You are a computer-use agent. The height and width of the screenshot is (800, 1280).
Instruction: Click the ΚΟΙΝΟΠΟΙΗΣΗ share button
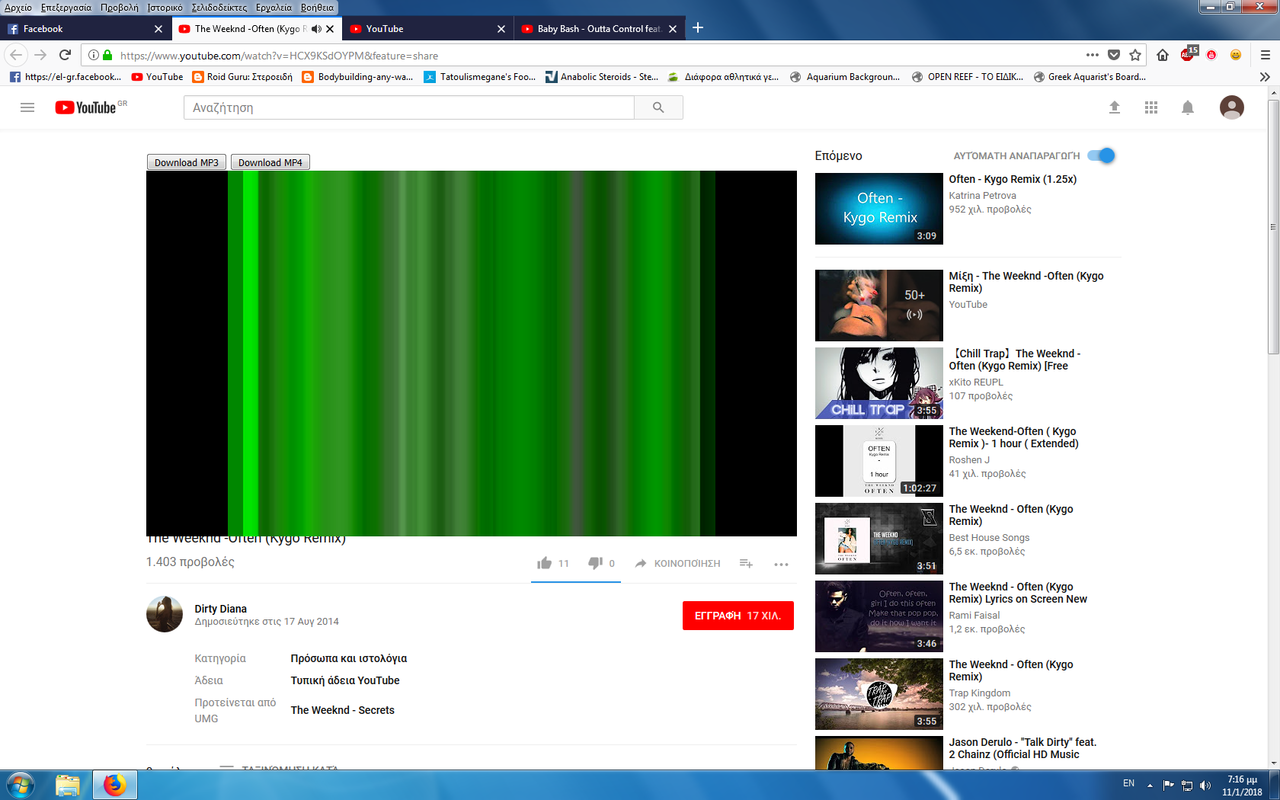677,563
